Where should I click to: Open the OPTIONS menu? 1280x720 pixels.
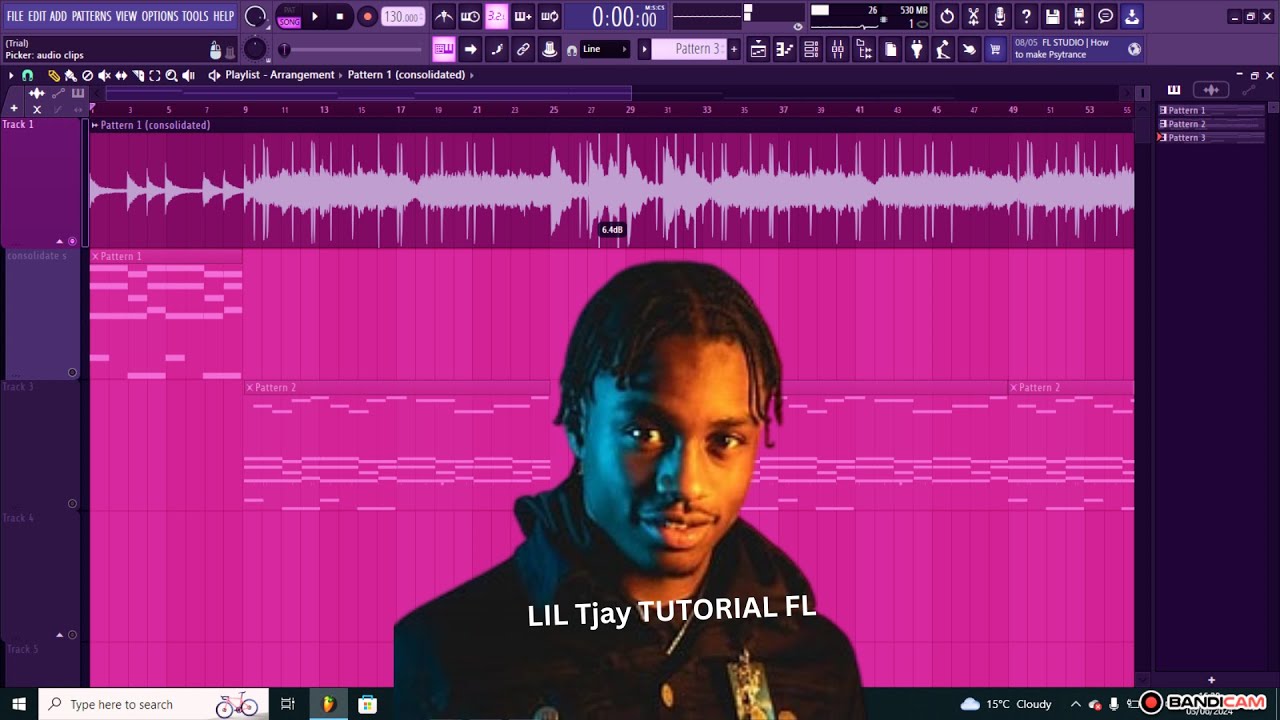pos(159,16)
